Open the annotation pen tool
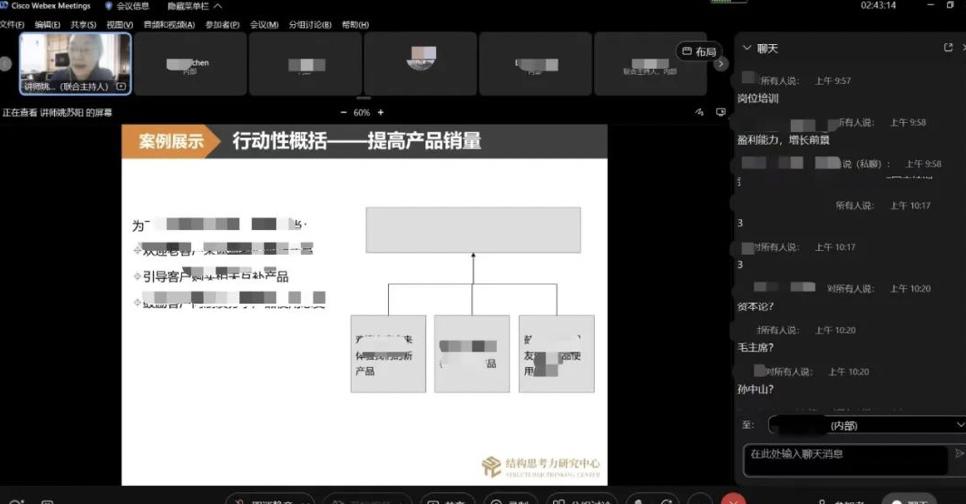966x504 pixels. [696, 113]
